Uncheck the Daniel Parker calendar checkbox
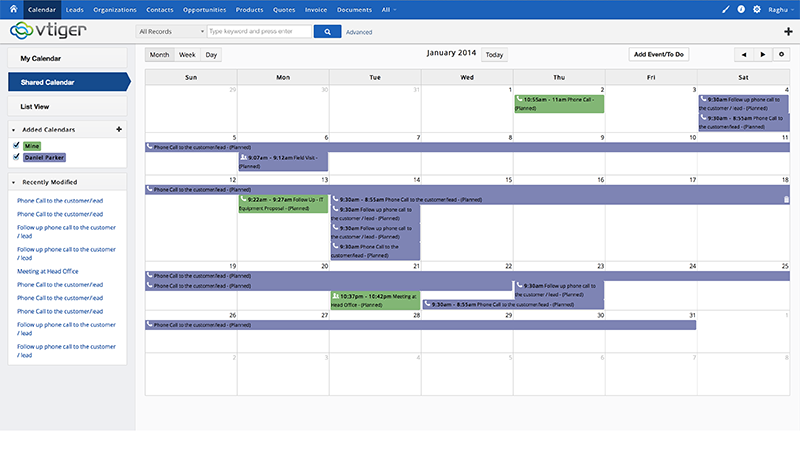This screenshot has height=461, width=800. tap(15, 157)
